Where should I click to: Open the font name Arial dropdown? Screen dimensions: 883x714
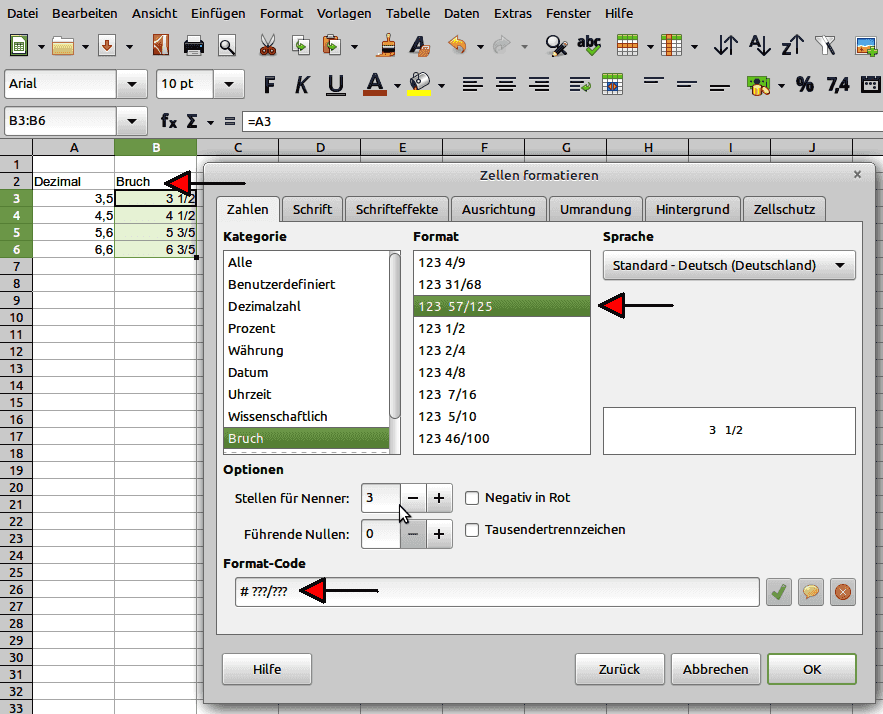(x=130, y=84)
